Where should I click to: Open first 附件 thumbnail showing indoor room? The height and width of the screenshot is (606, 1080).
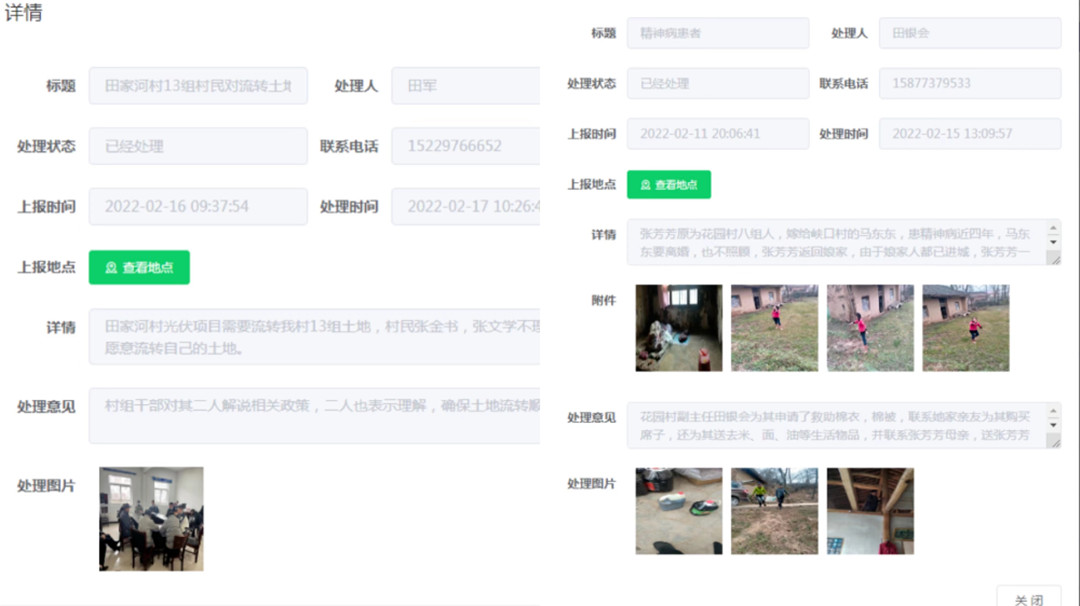[678, 328]
